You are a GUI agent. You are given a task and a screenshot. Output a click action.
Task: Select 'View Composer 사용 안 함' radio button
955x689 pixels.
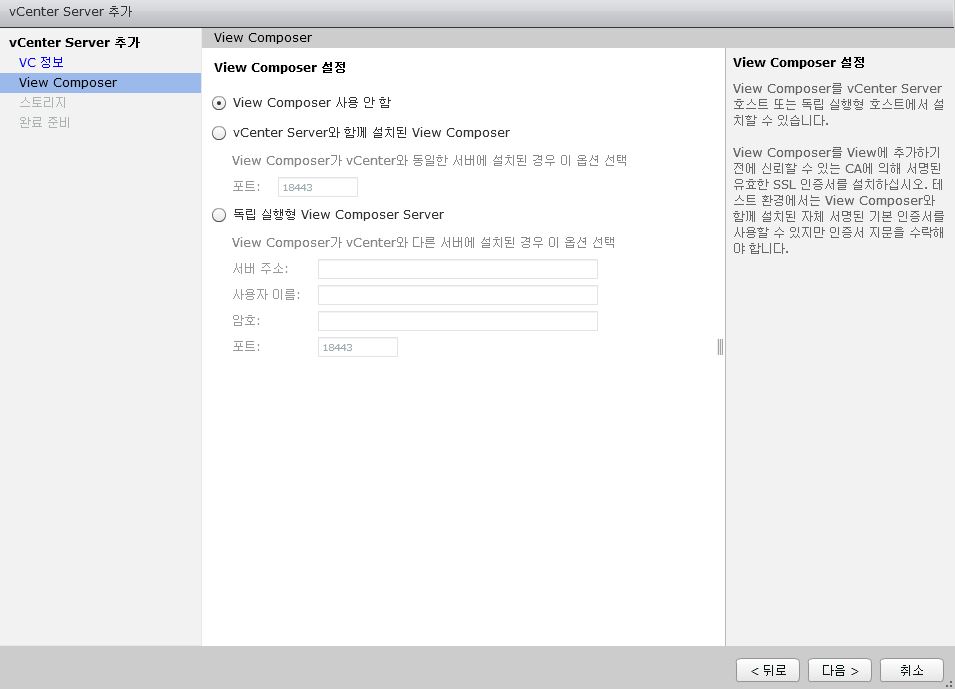pyautogui.click(x=219, y=103)
